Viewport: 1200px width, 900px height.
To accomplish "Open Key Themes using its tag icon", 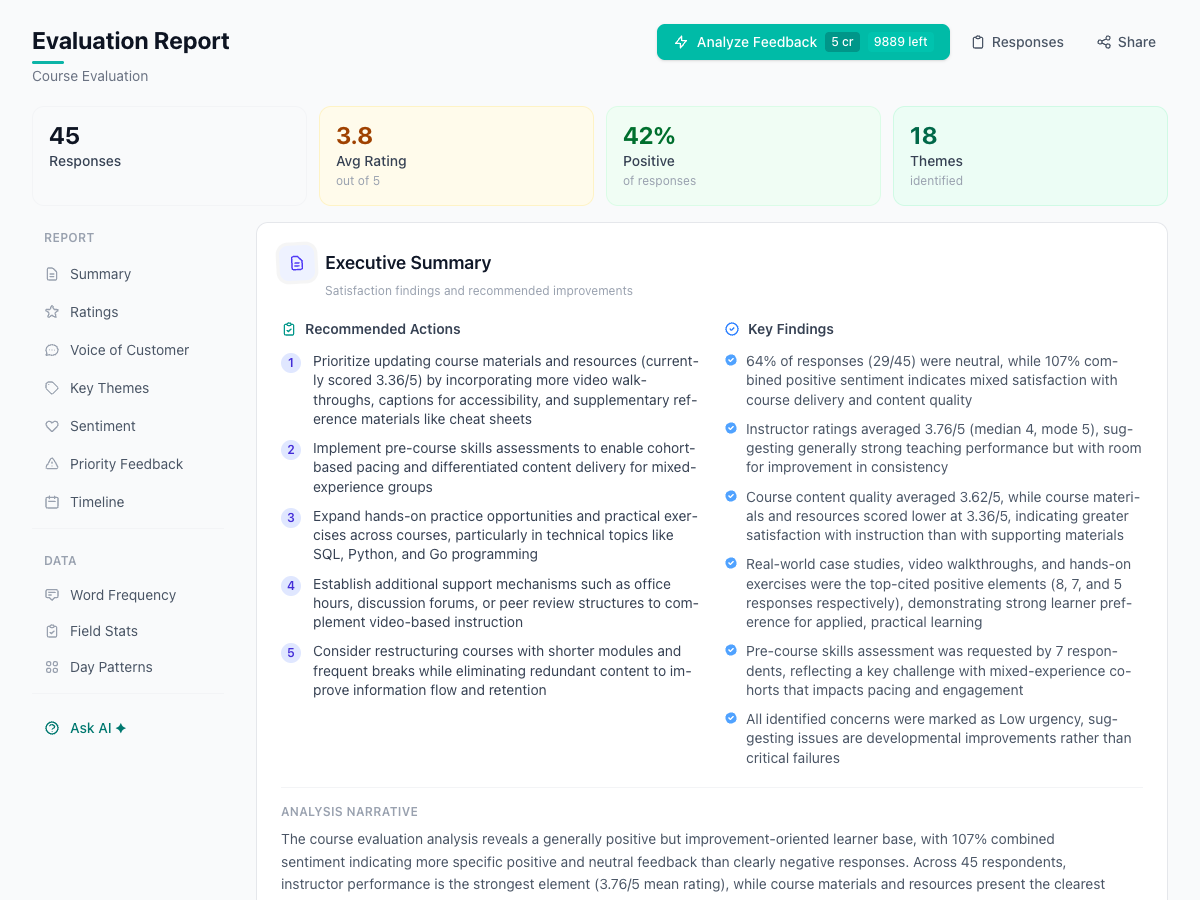I will [x=52, y=387].
